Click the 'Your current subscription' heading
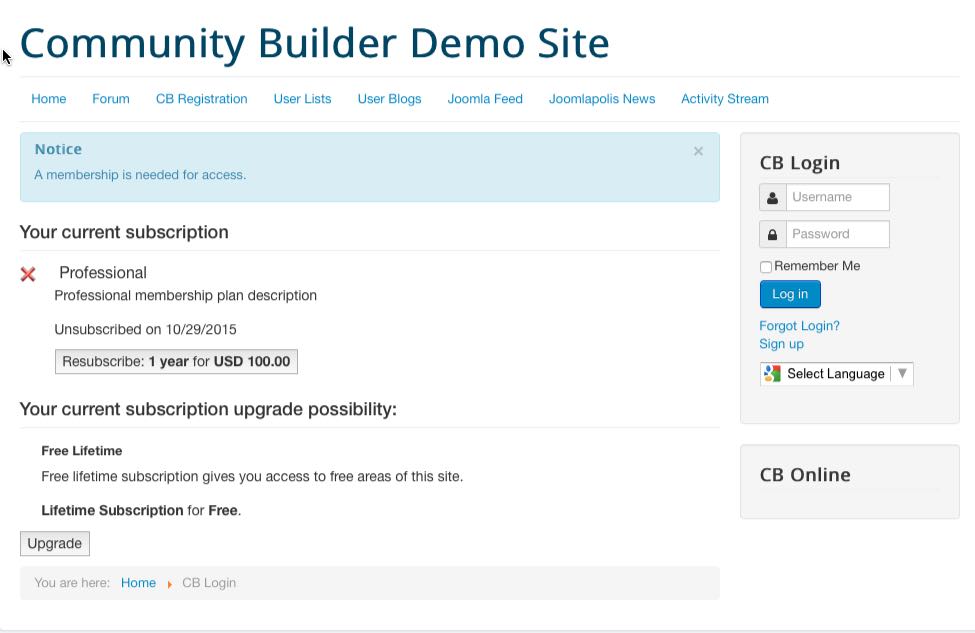The width and height of the screenshot is (975, 633). pos(124,232)
